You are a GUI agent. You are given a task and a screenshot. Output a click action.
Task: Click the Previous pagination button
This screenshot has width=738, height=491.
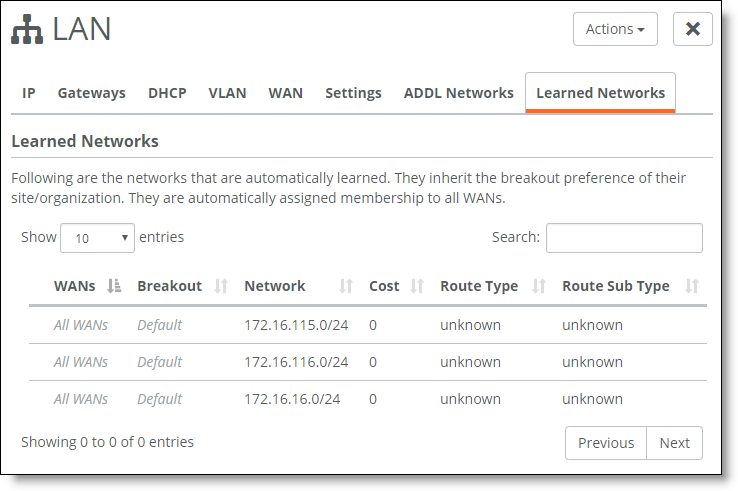tap(606, 443)
